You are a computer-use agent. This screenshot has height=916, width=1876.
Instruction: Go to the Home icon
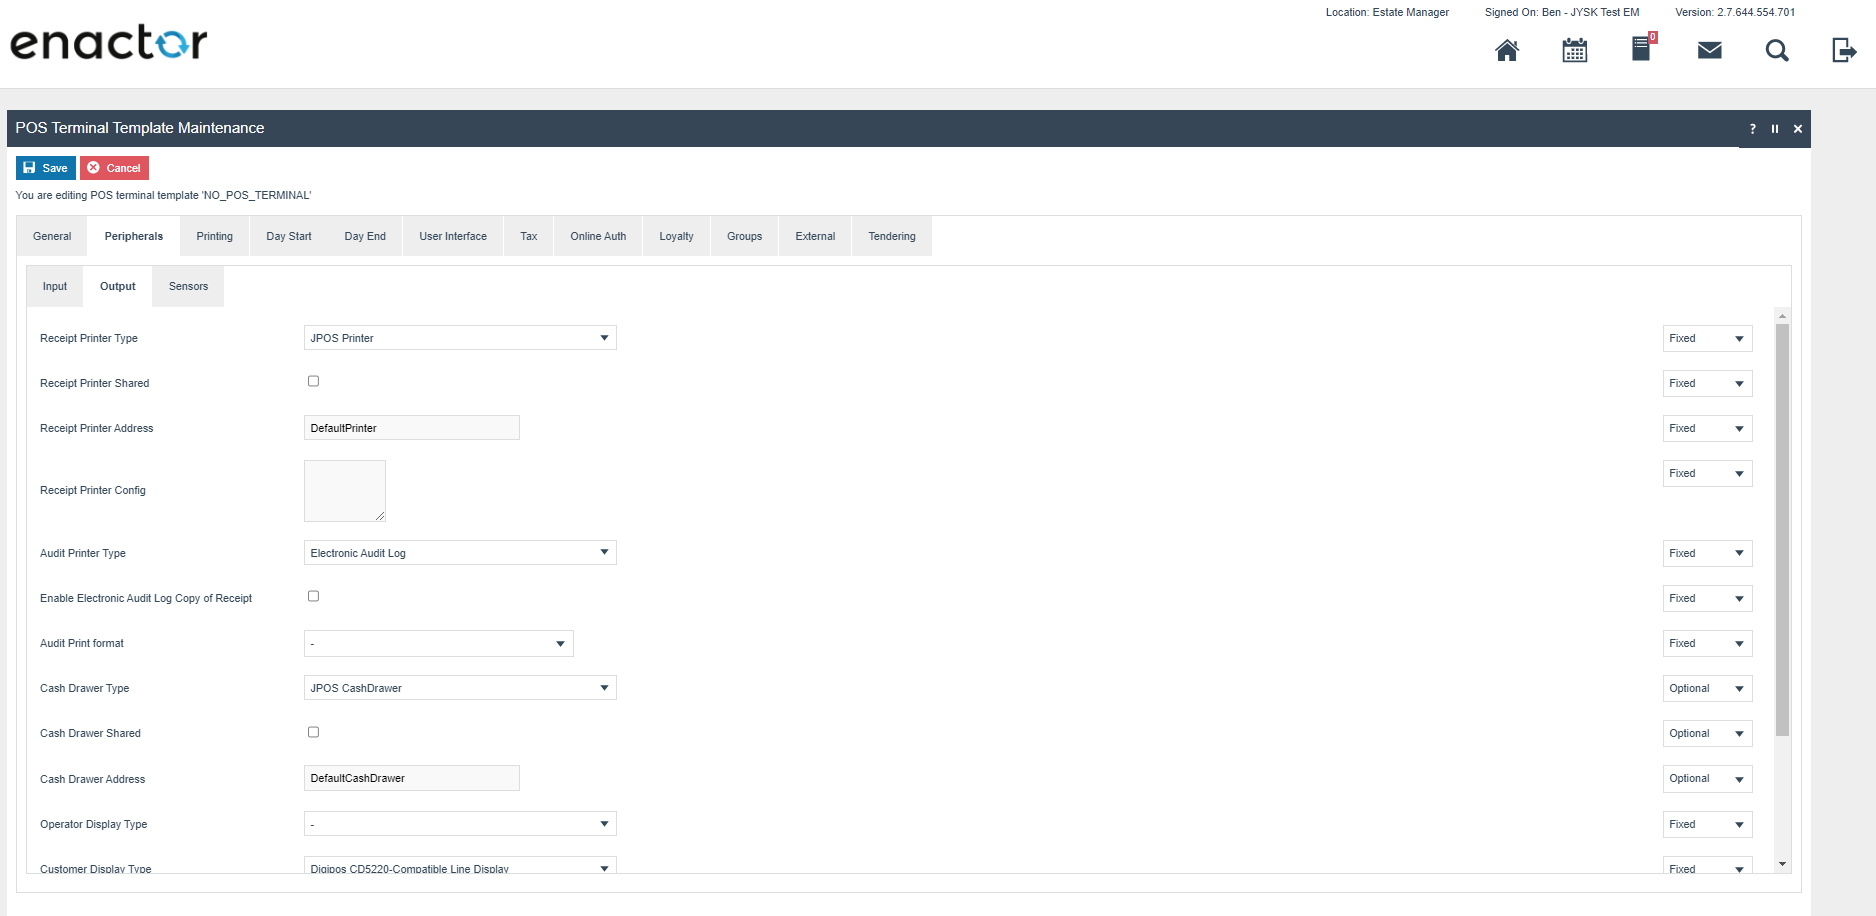(1507, 50)
